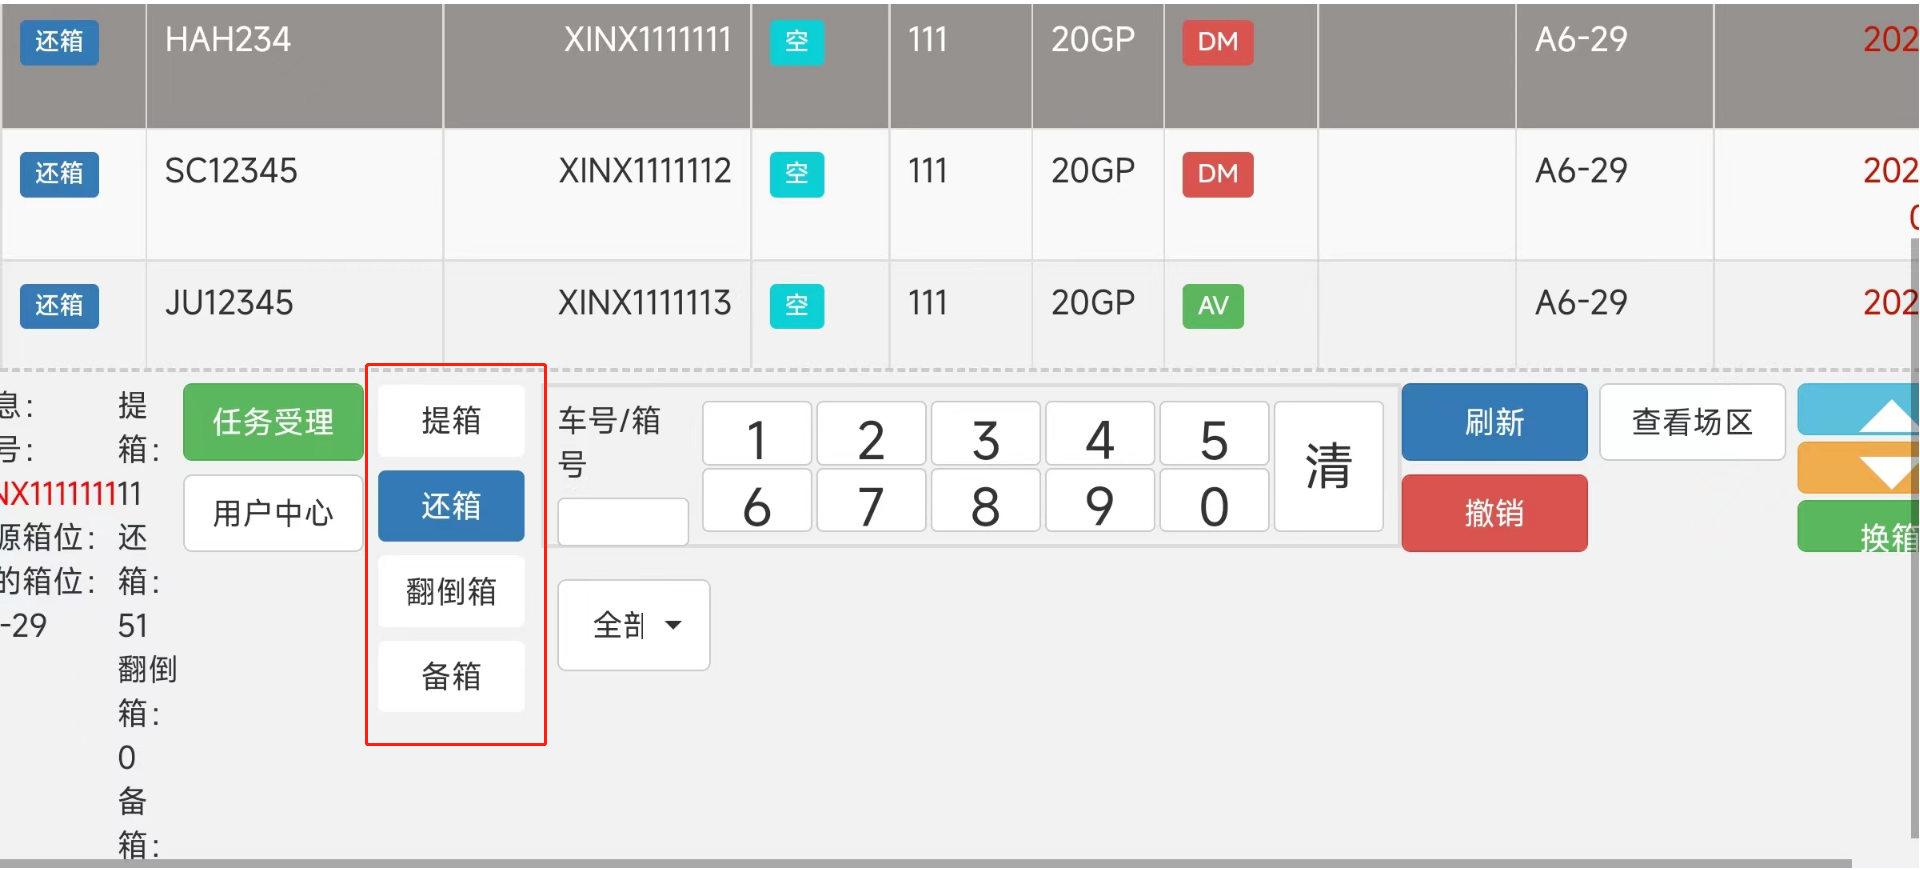Click the 还箱 badge in JU12345 row
1920x870 pixels.
point(59,305)
